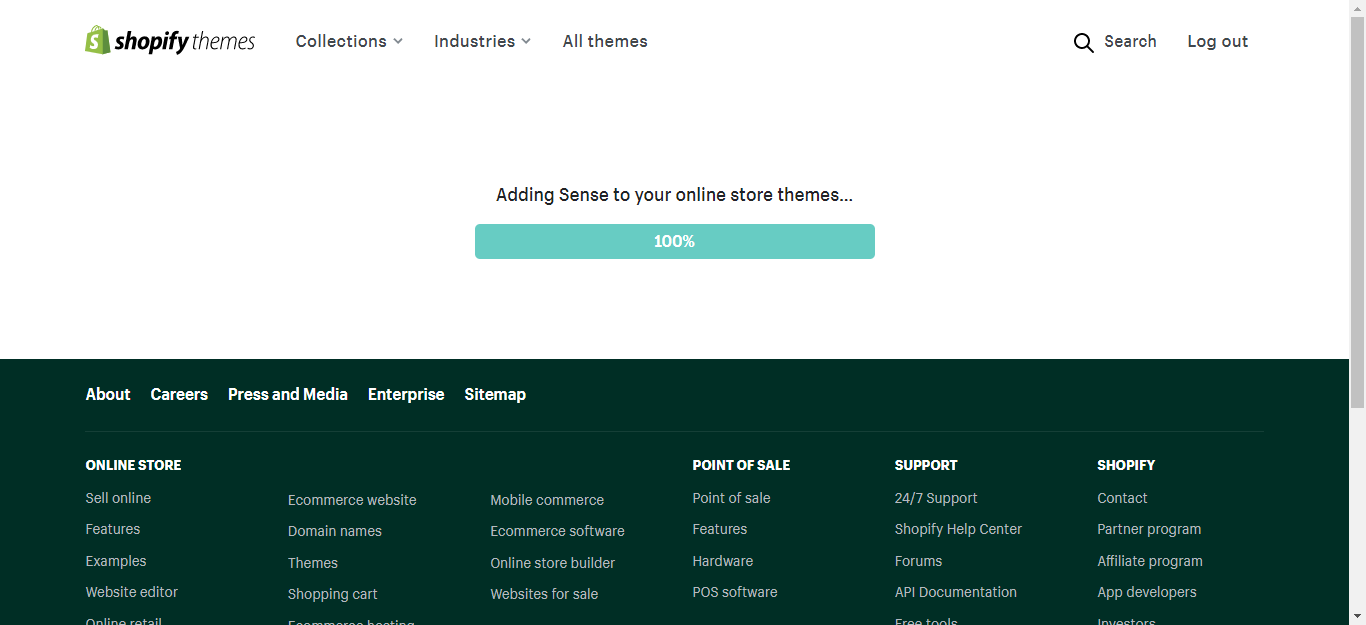Go to Press and Media
Image resolution: width=1366 pixels, height=625 pixels.
click(x=288, y=394)
